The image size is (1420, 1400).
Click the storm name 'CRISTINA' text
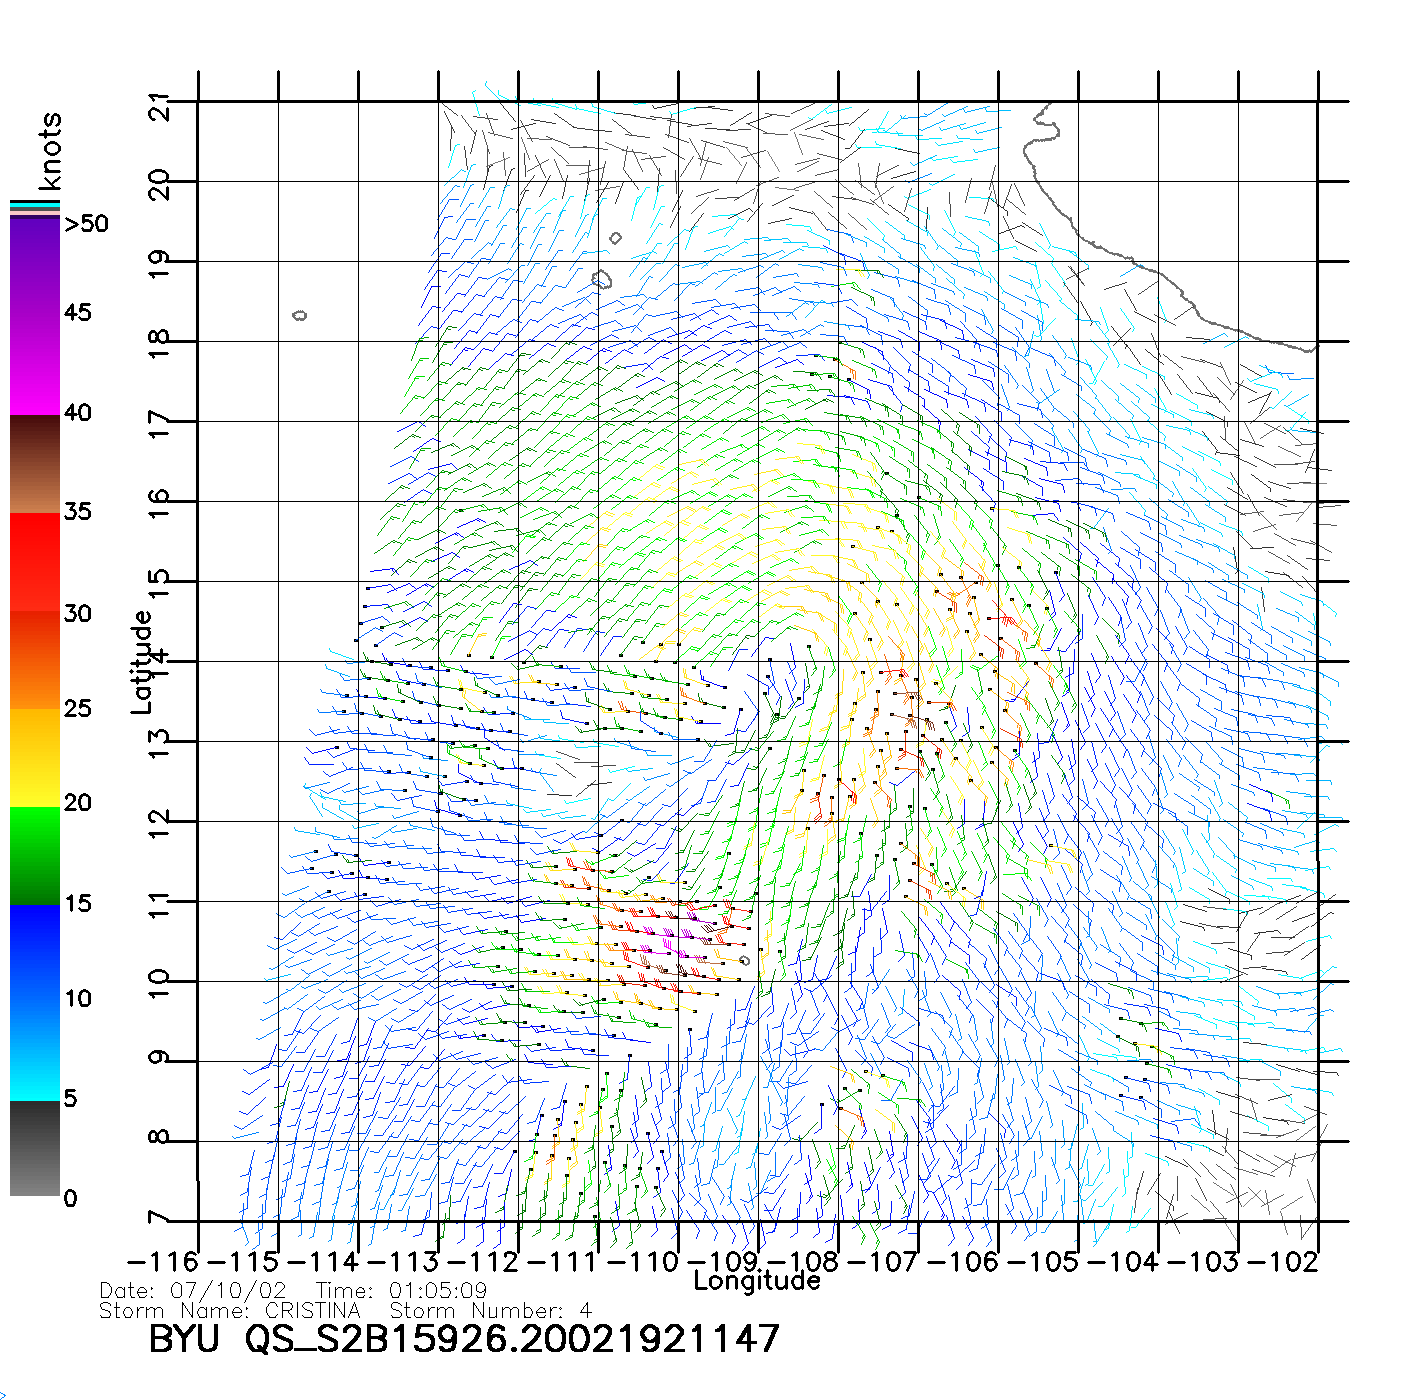312,1311
